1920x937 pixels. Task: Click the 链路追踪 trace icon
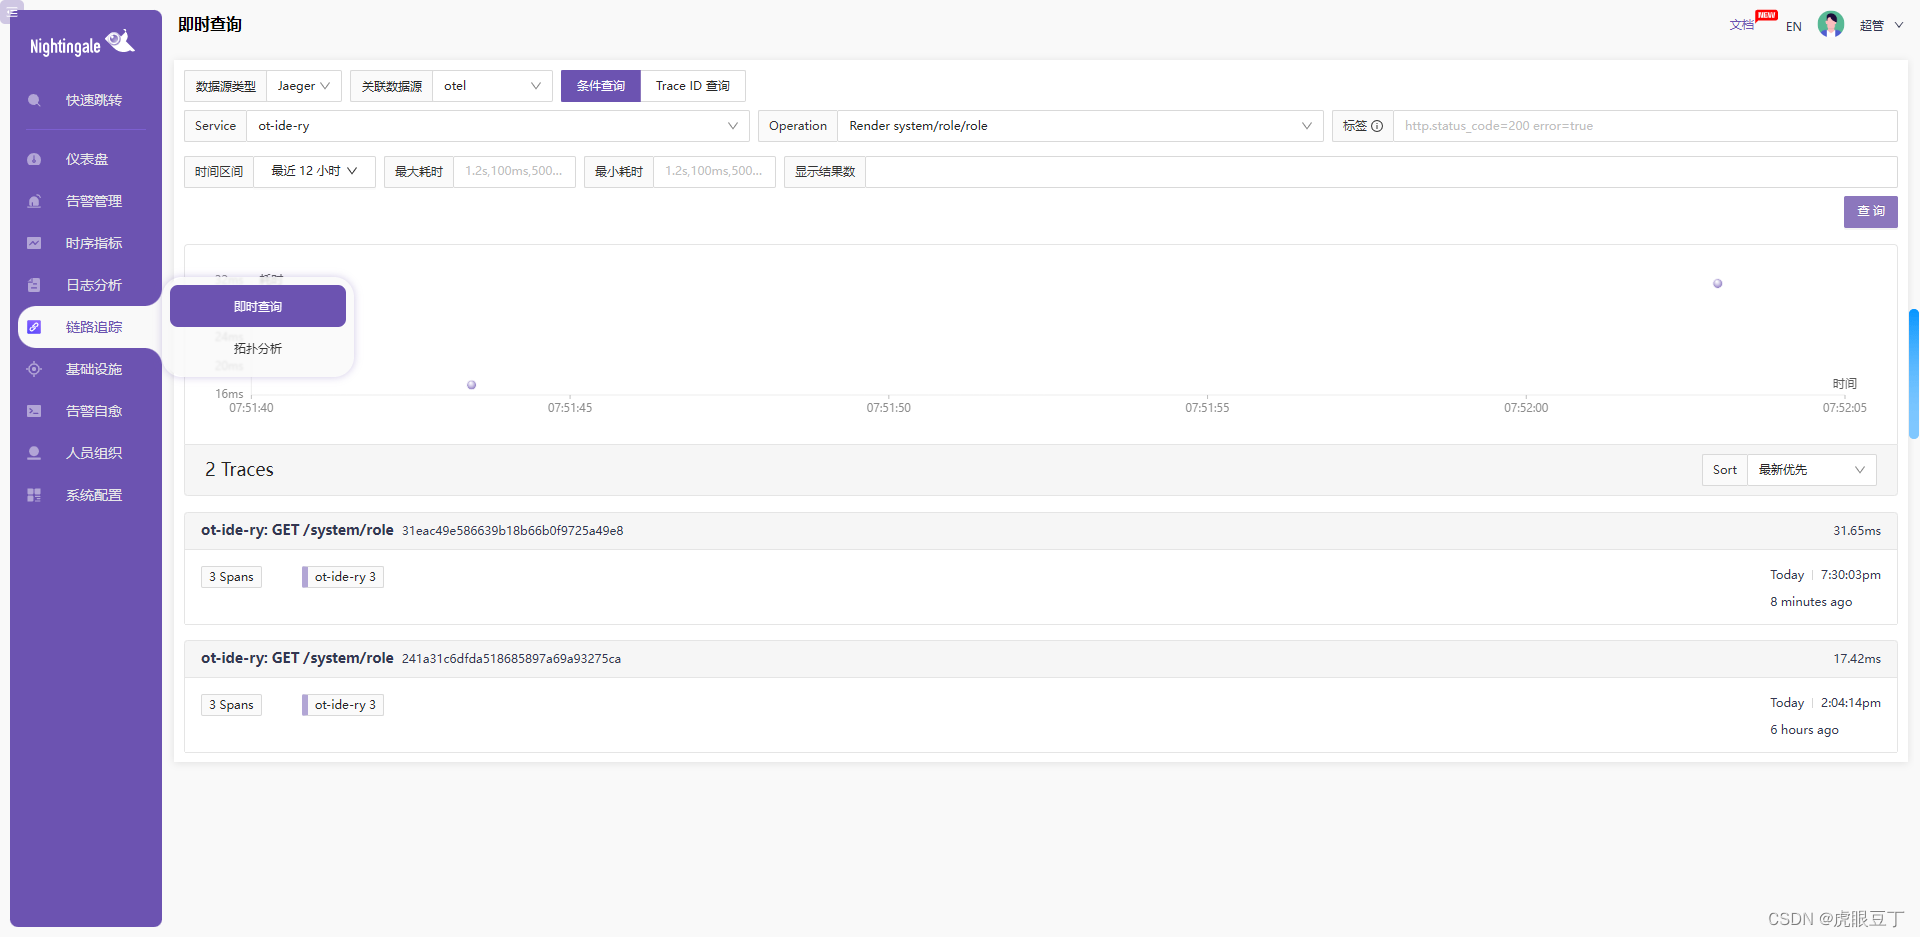coord(34,327)
